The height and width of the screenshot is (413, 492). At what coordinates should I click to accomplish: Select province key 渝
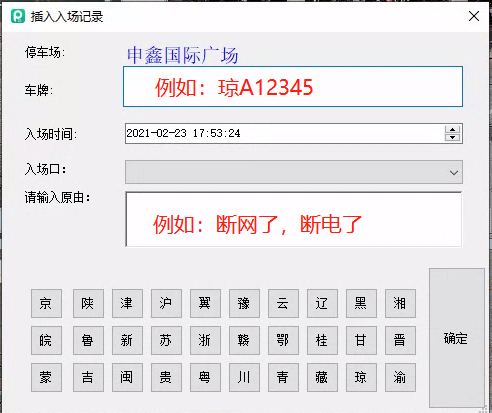click(x=400, y=377)
